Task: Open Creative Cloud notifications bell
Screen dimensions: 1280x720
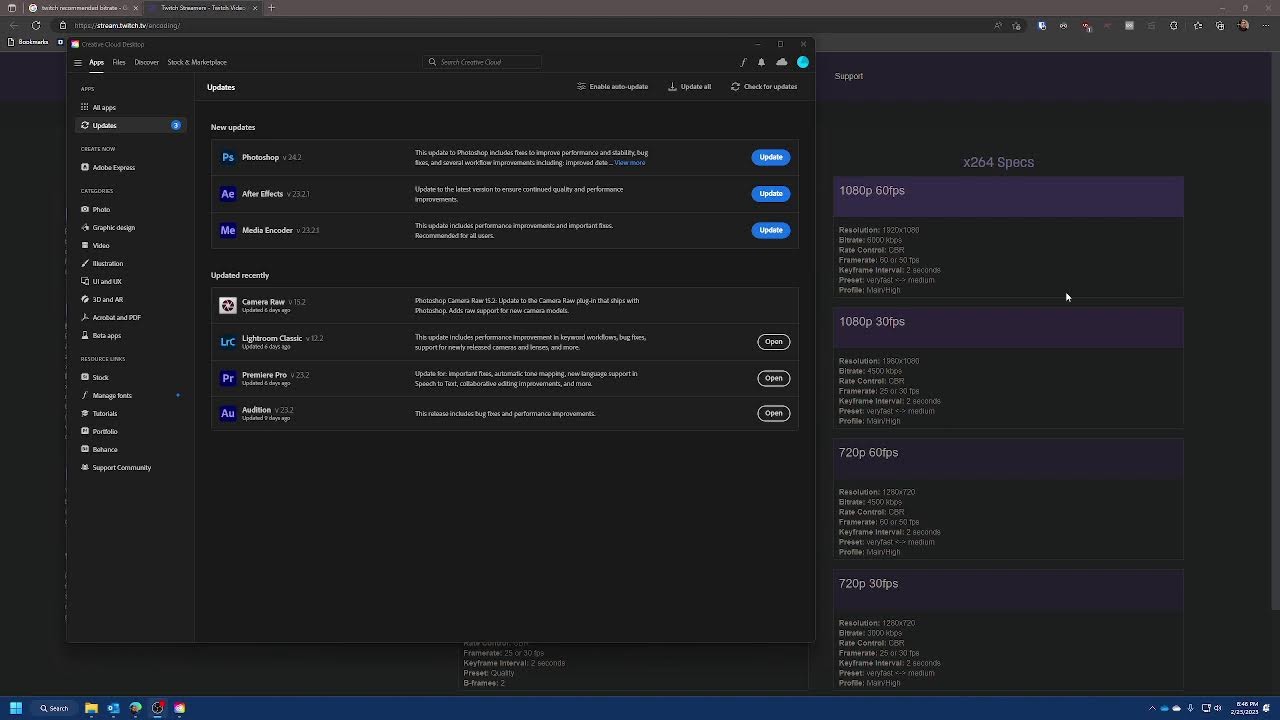Action: [761, 63]
